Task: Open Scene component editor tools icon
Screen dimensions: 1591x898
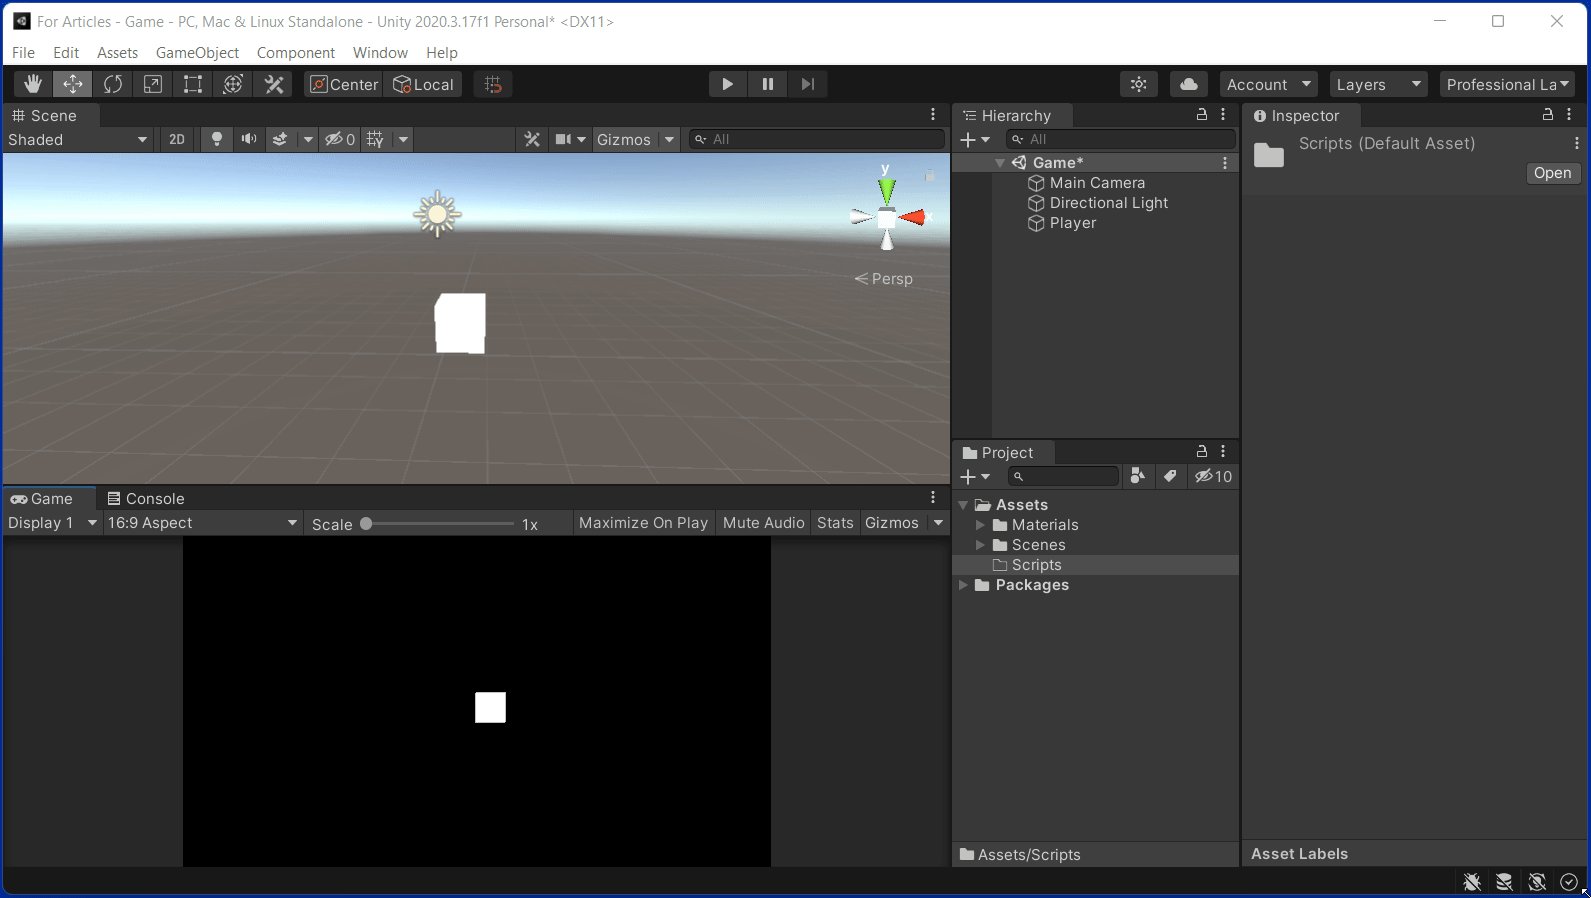Action: 532,140
